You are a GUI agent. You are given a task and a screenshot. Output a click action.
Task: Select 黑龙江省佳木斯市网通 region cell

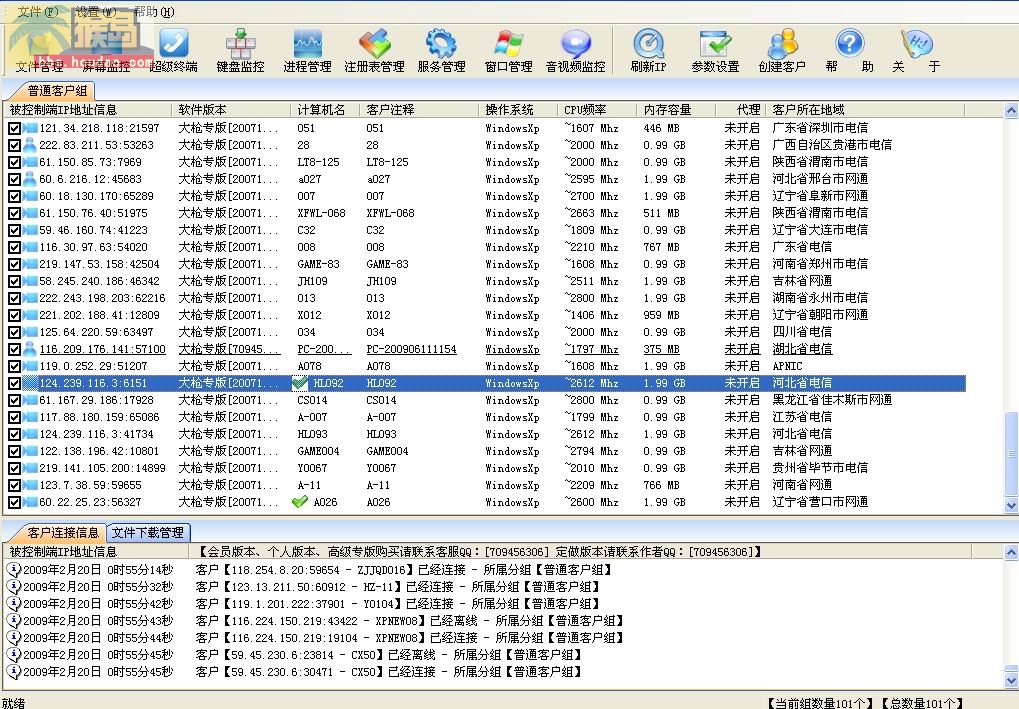[x=832, y=400]
